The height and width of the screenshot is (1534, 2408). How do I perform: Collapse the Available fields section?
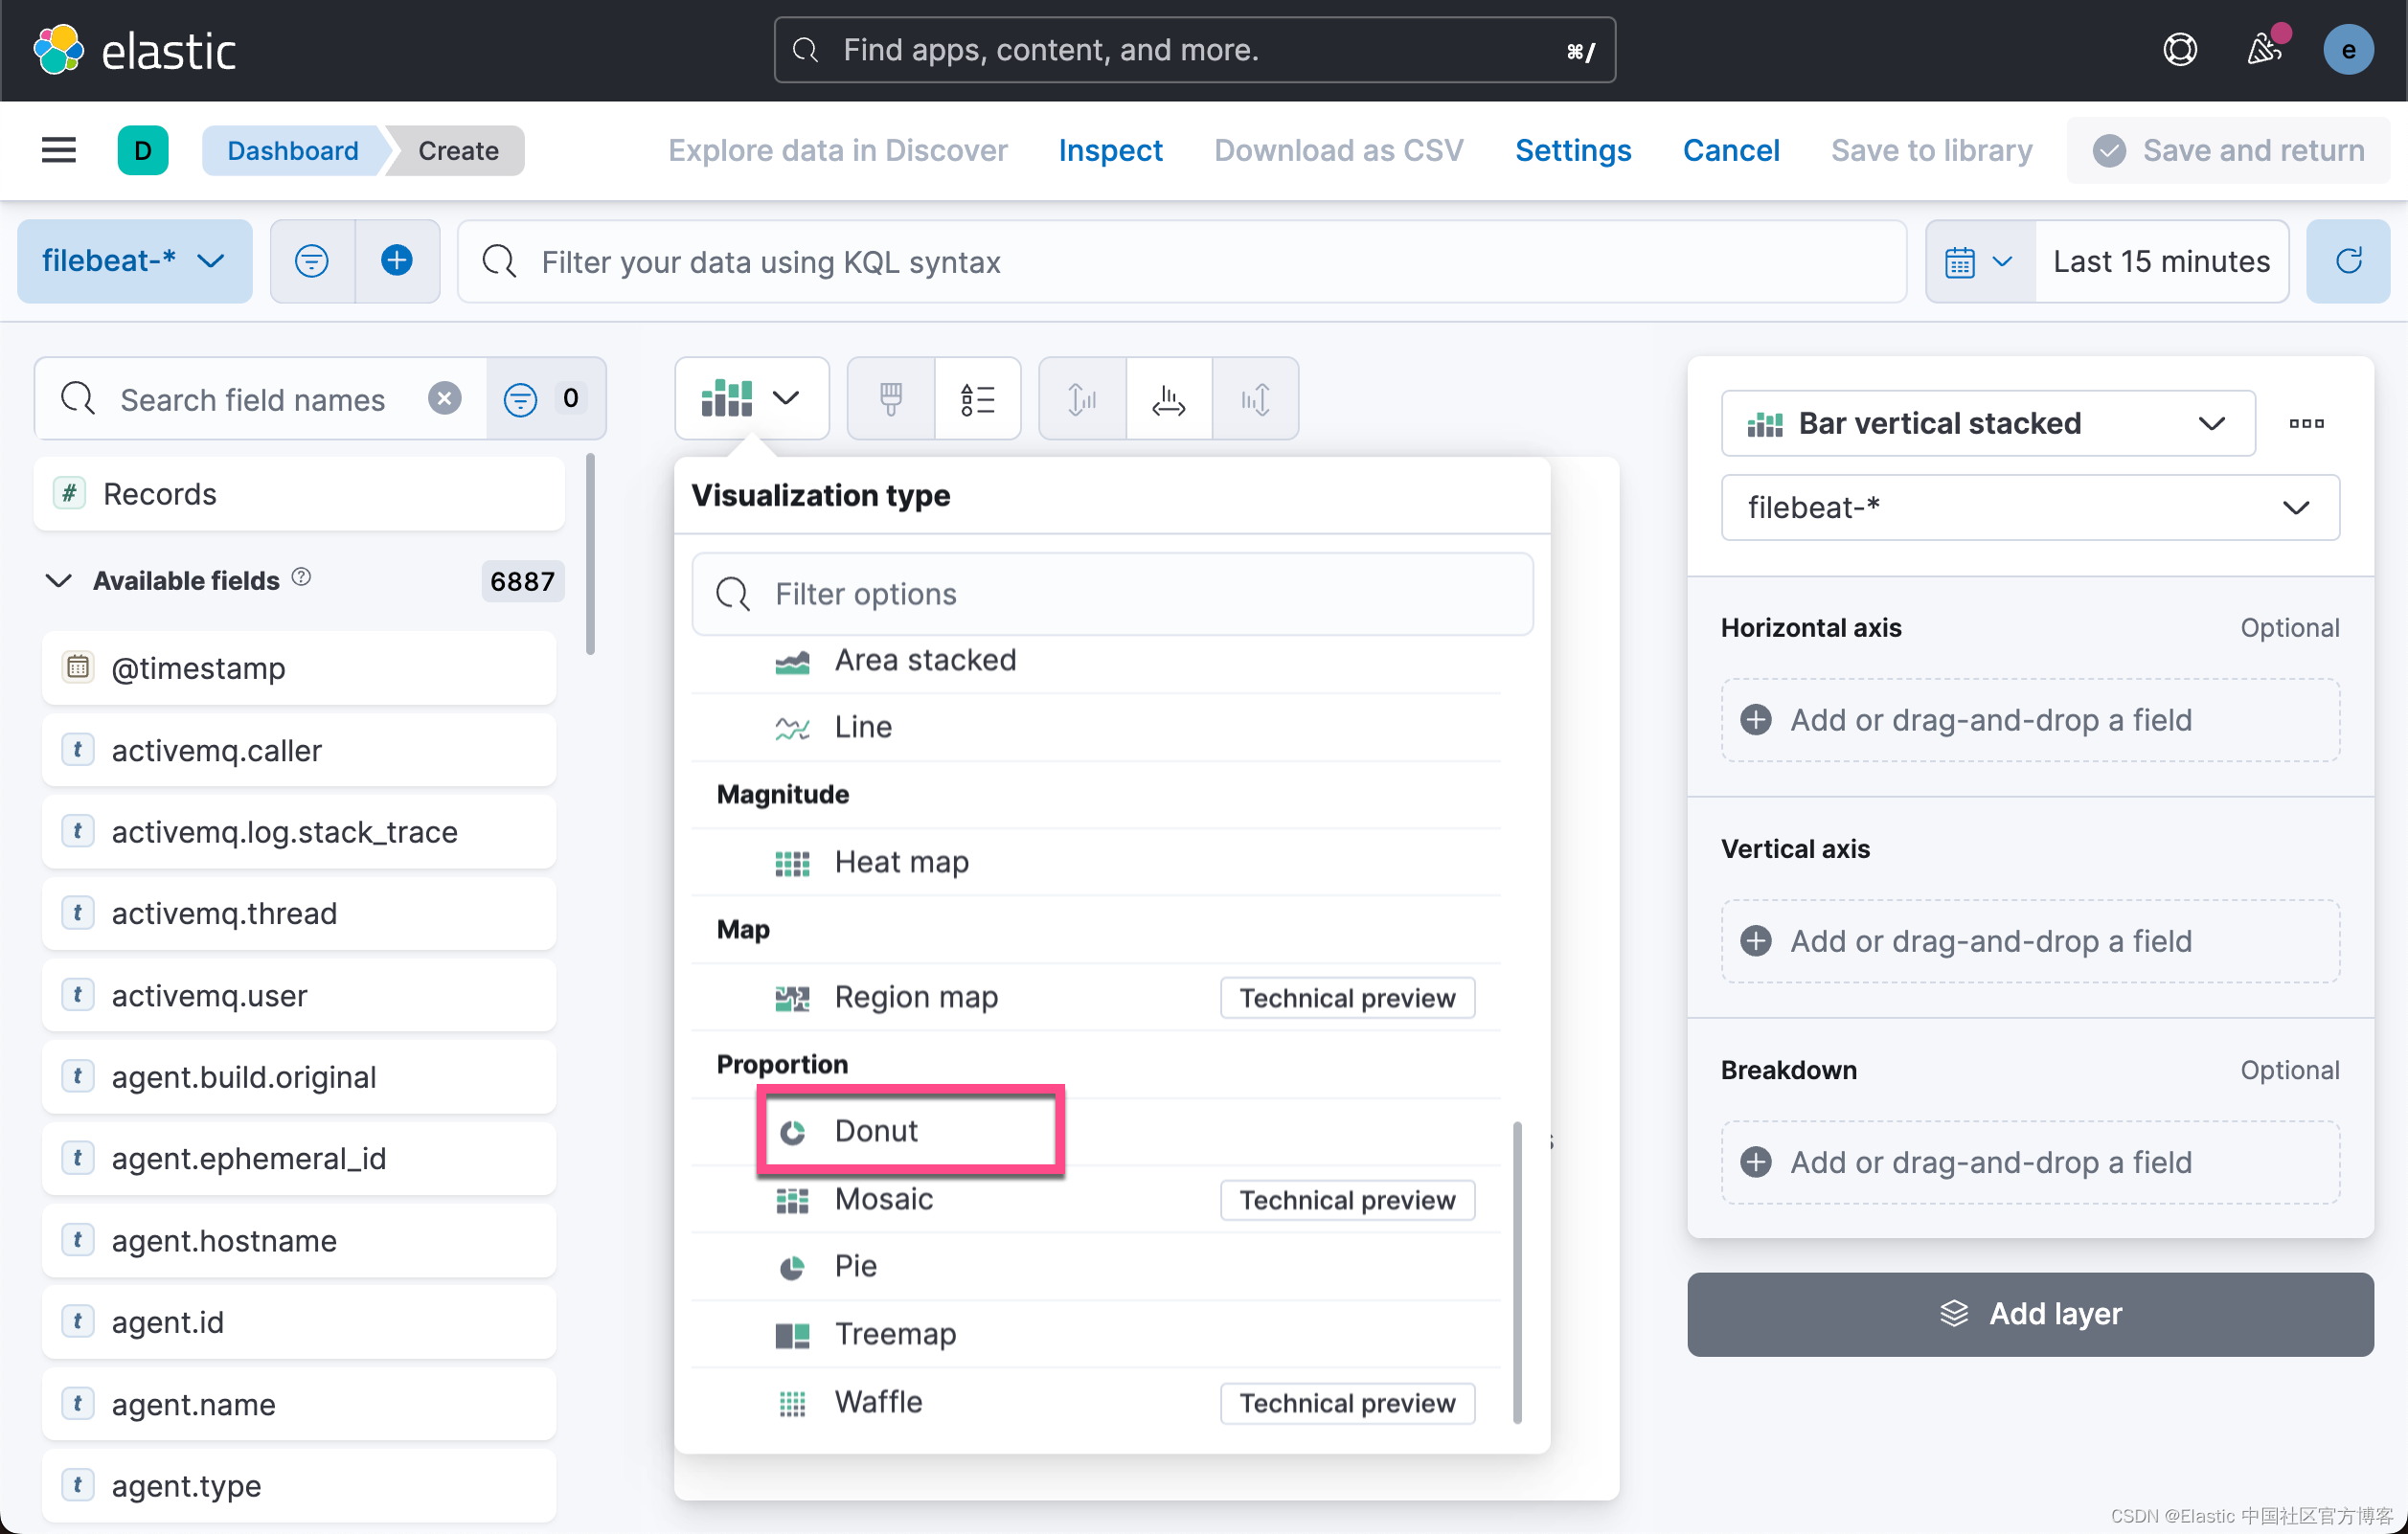[x=59, y=581]
